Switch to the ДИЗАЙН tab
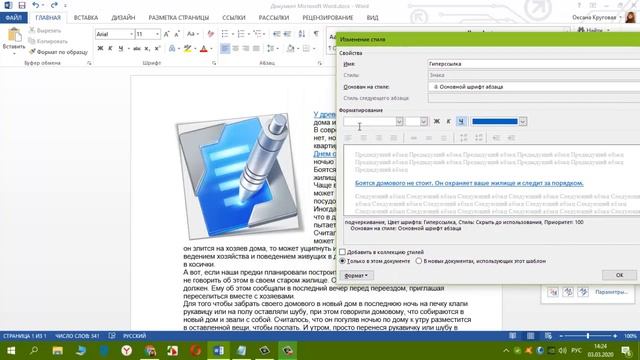 pyautogui.click(x=123, y=18)
